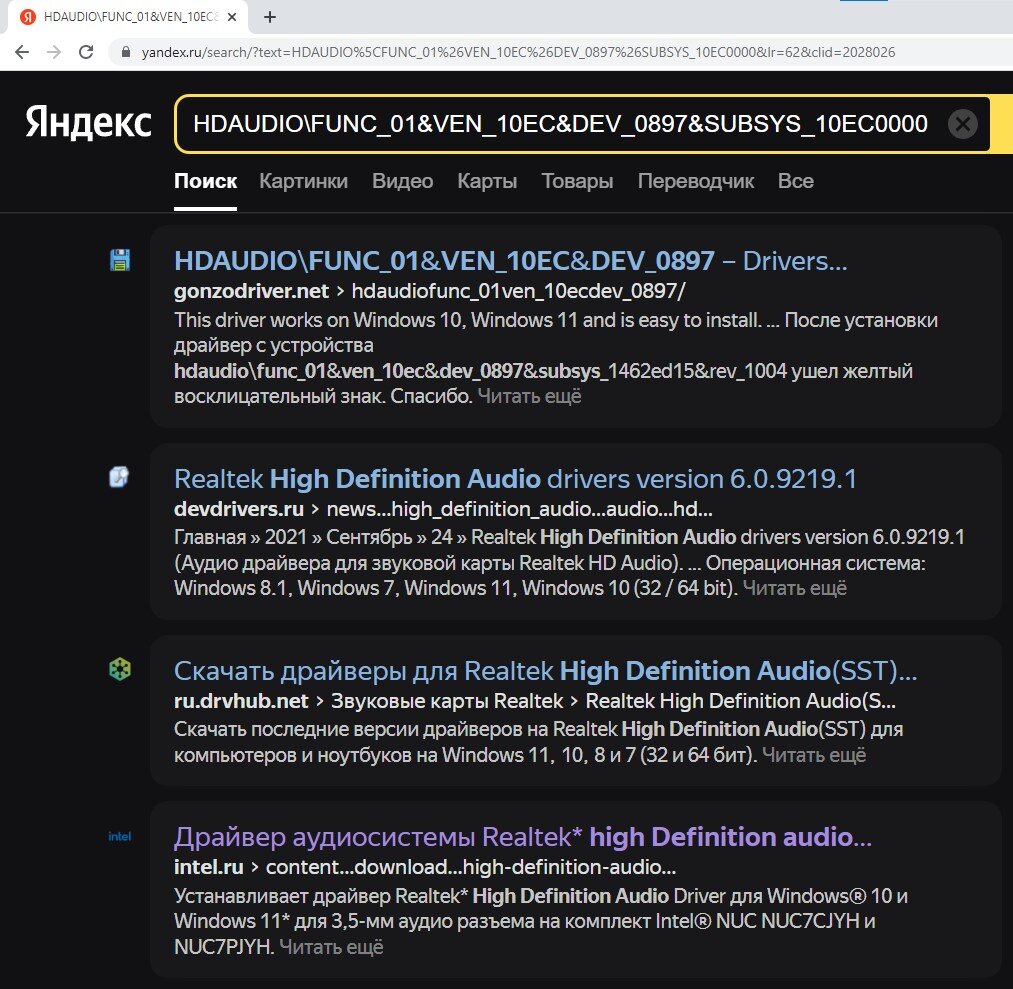
Task: Open the HDAUDIO\FUNC_01&VEN_10EC&DEV_0897 Drivers result
Action: 510,261
